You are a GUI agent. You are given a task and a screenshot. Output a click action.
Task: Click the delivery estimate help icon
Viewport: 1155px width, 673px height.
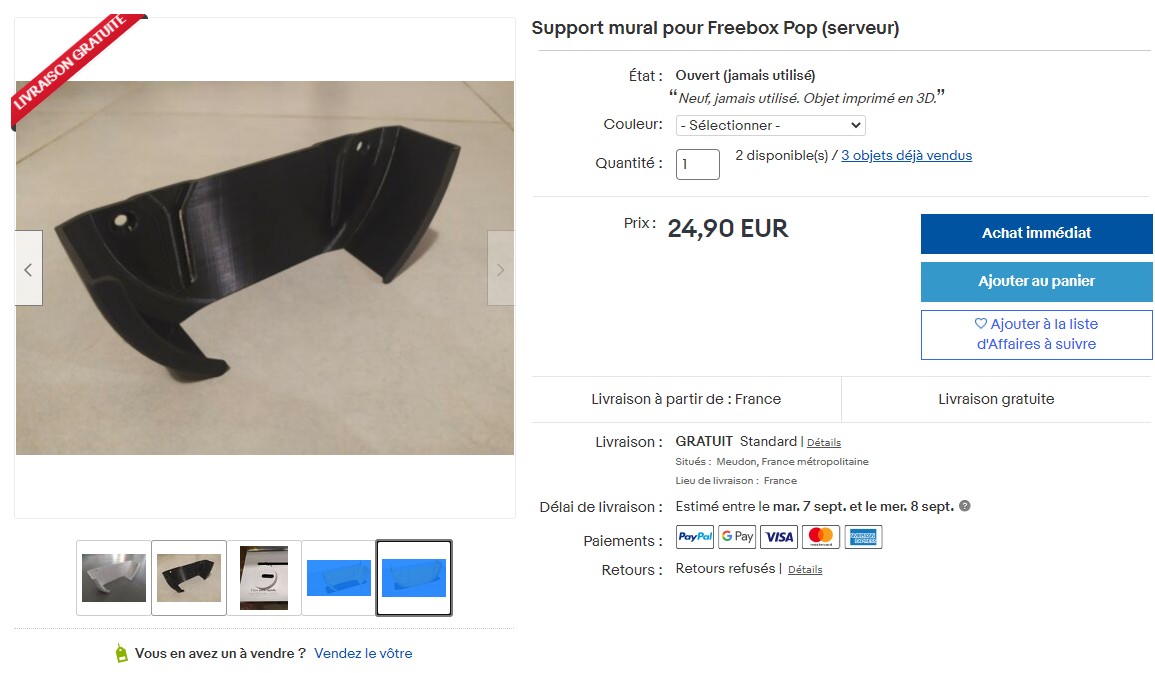pyautogui.click(x=965, y=506)
